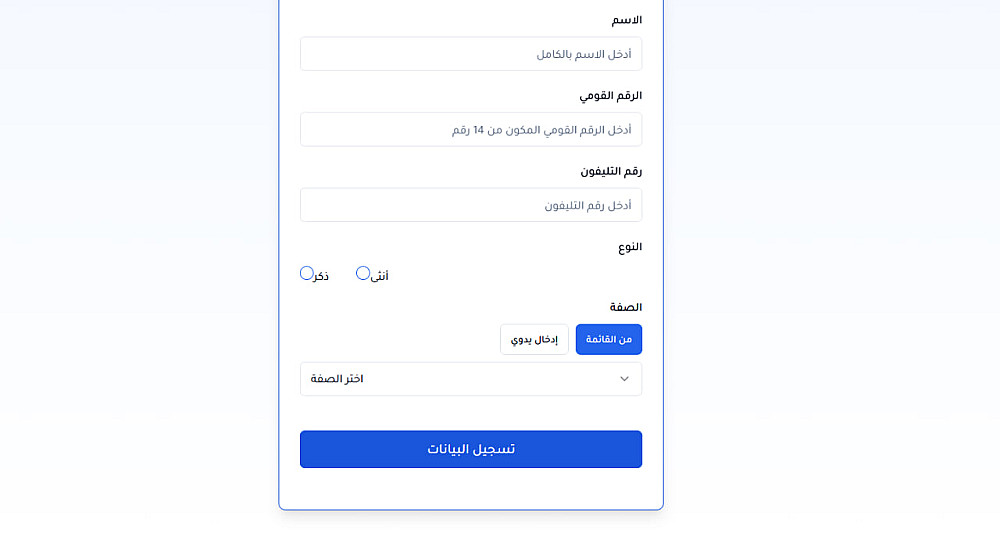Click the ذكر option label text
Image resolution: width=1000 pixels, height=537 pixels.
click(321, 276)
